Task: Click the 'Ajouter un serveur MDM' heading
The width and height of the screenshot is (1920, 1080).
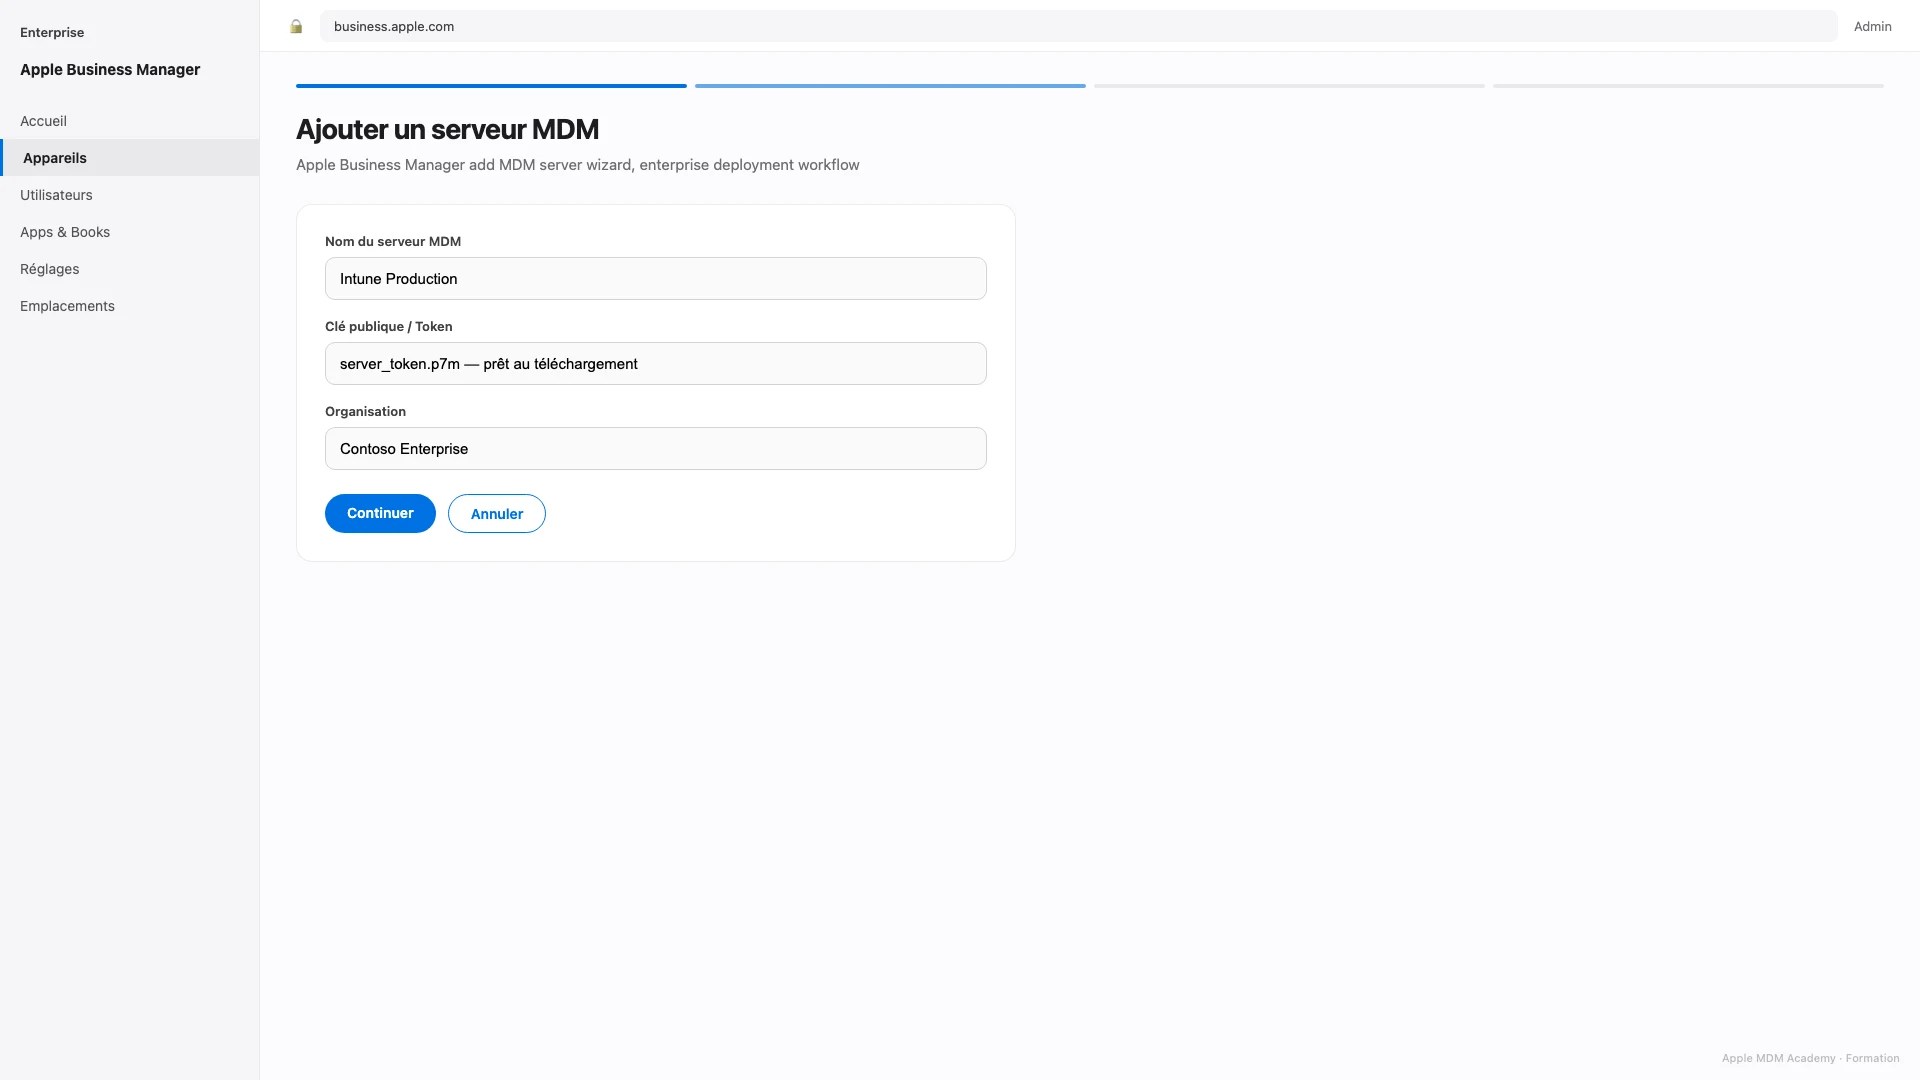Action: (x=447, y=130)
